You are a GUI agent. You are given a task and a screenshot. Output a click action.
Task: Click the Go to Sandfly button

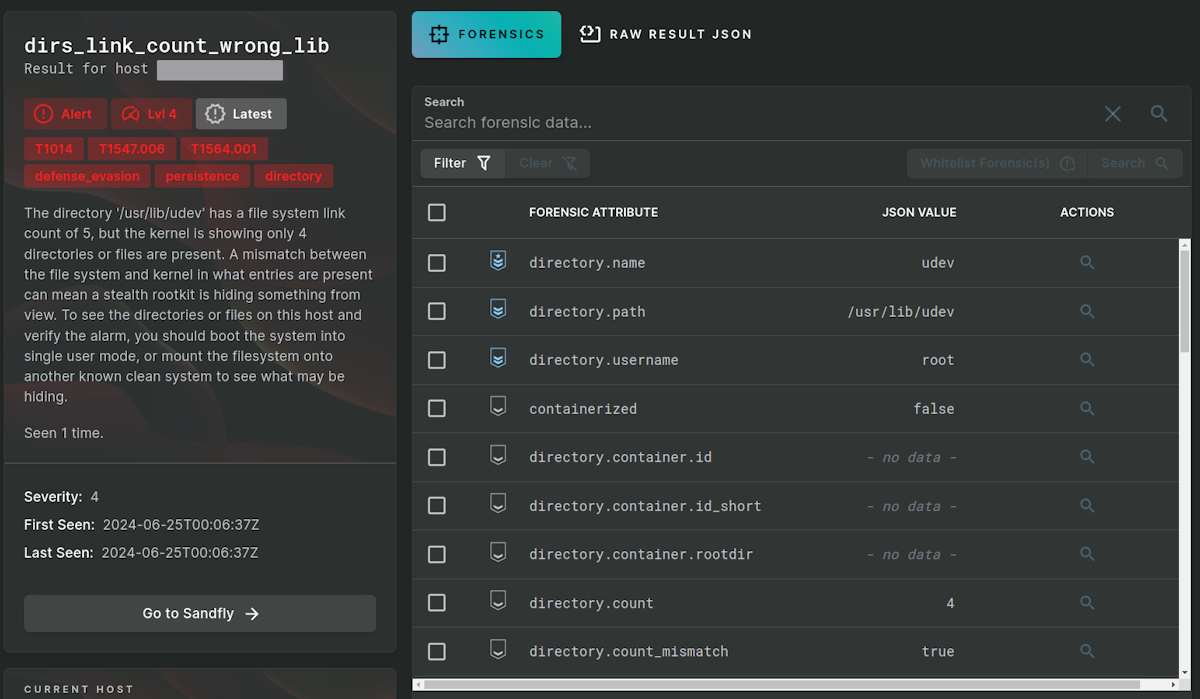pyautogui.click(x=199, y=613)
